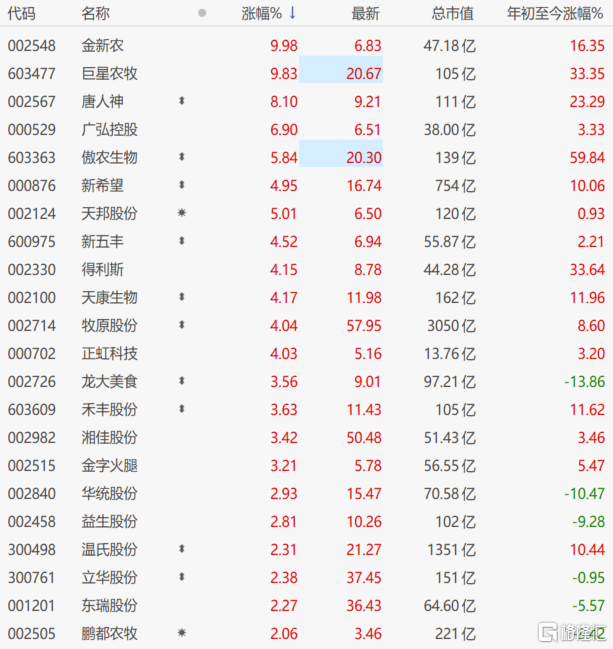
Task: Click the 名称 column header
Action: click(96, 14)
